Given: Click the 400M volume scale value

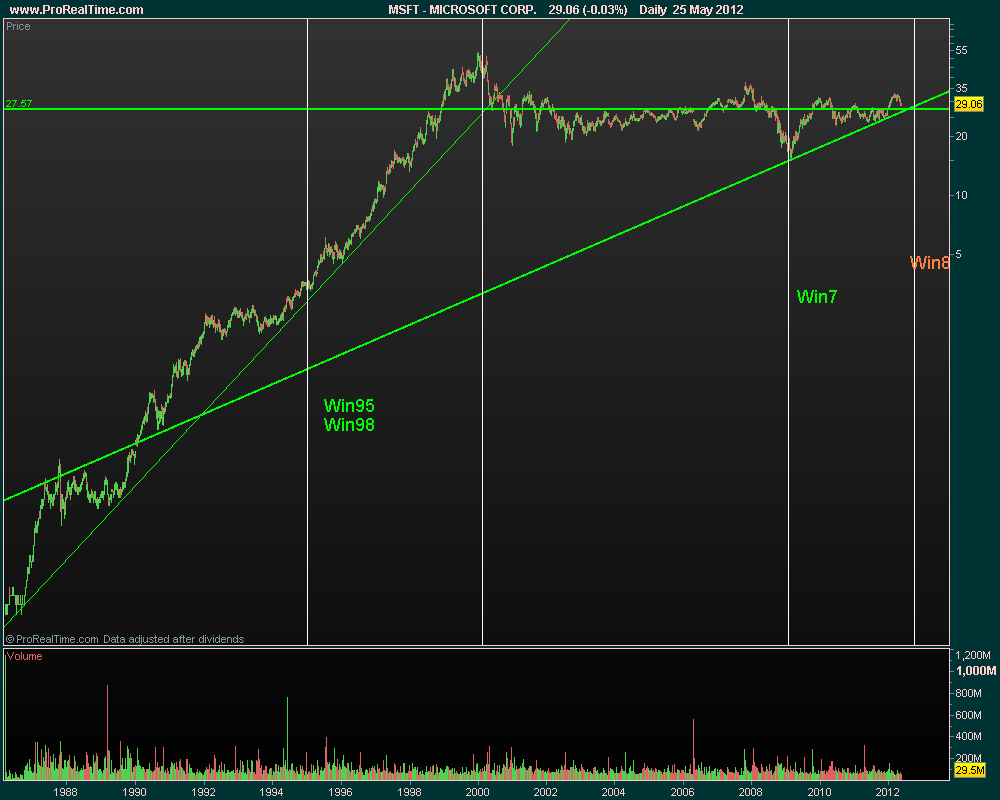Looking at the screenshot, I should point(969,736).
